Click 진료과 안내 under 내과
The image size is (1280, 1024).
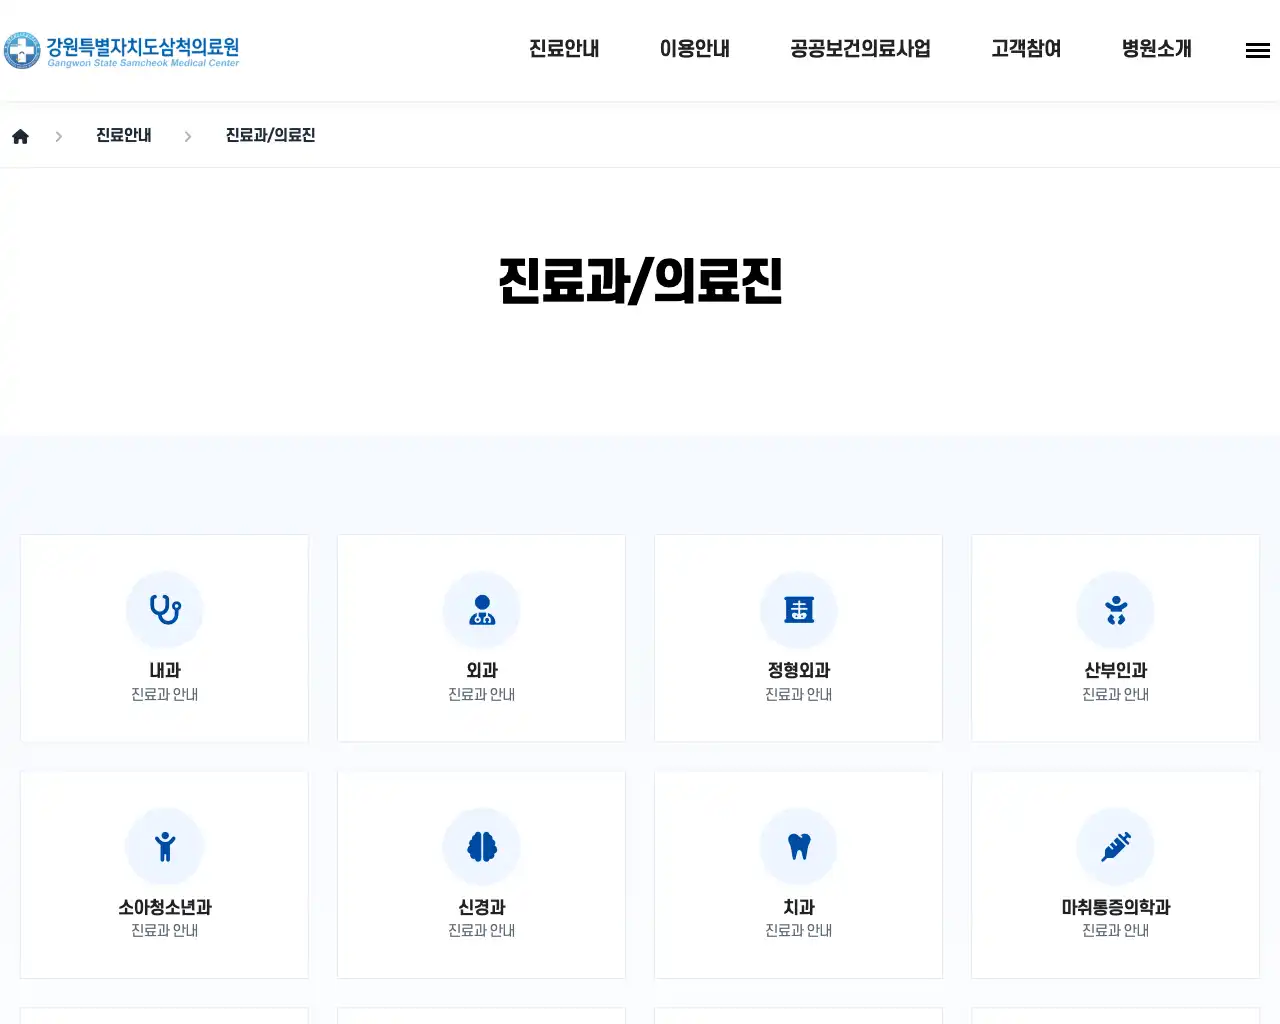pos(165,694)
